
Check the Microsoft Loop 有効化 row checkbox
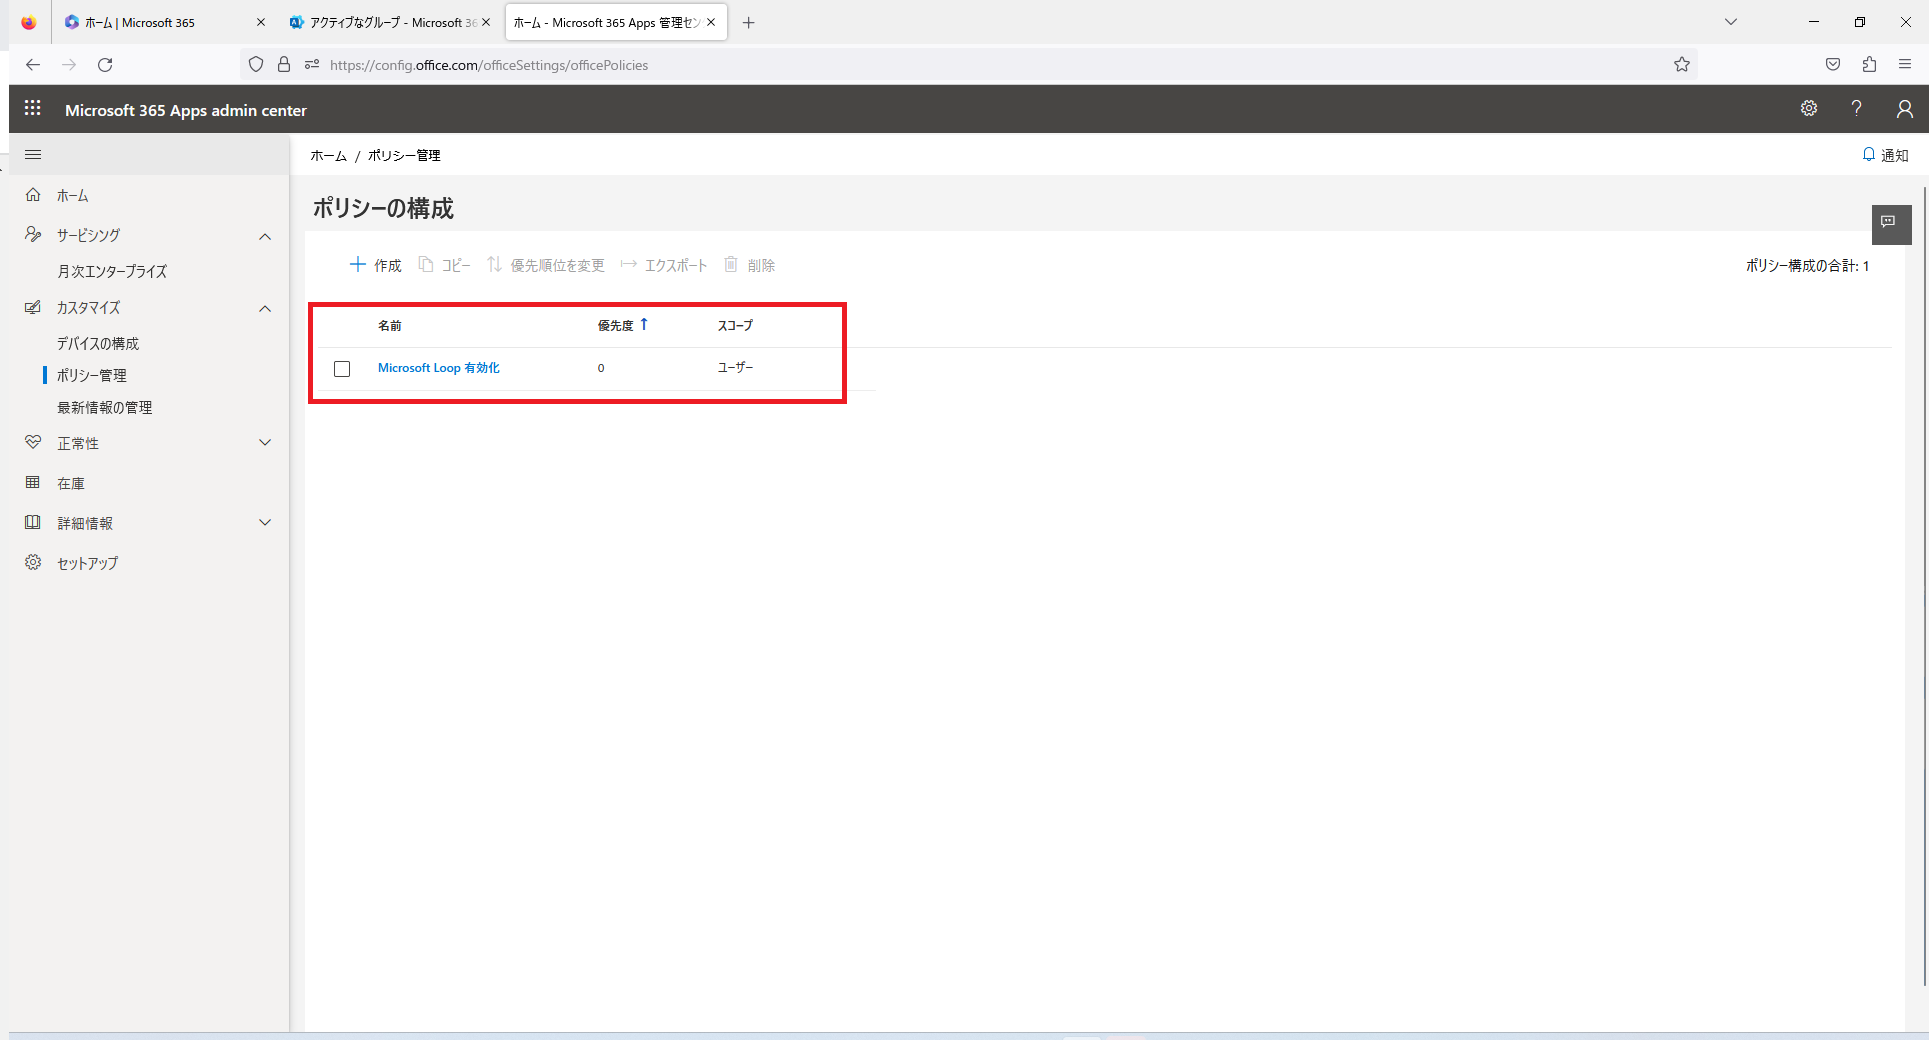pos(342,369)
